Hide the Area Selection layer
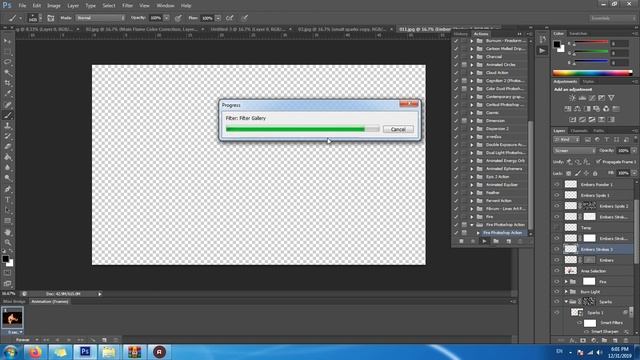 [x=557, y=271]
